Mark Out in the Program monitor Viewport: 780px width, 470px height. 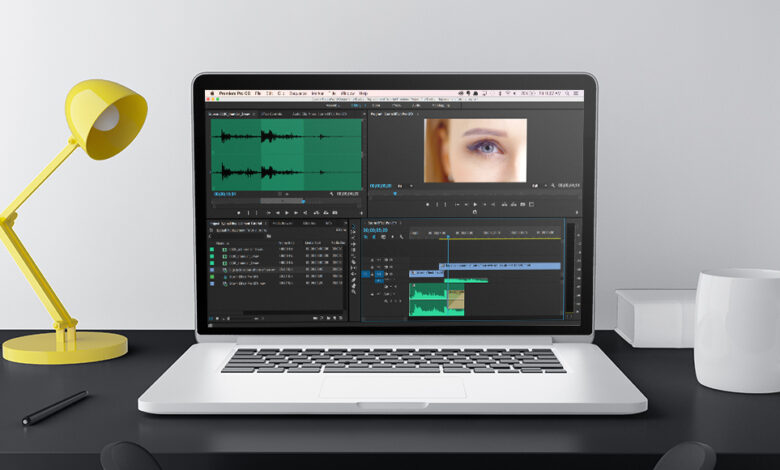[x=445, y=204]
